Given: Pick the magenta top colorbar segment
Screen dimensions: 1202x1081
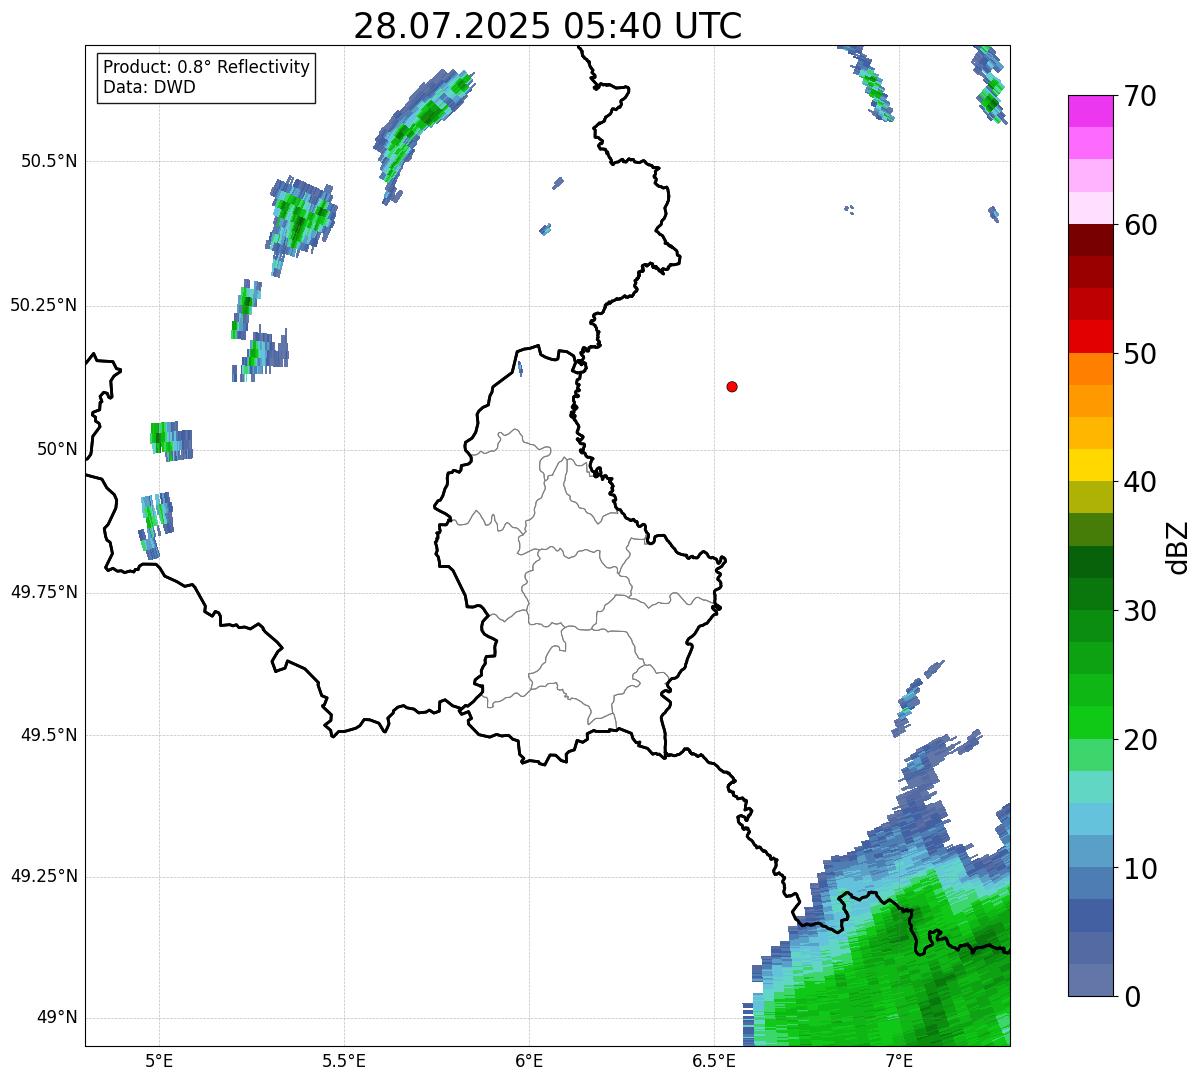Looking at the screenshot, I should (1090, 111).
